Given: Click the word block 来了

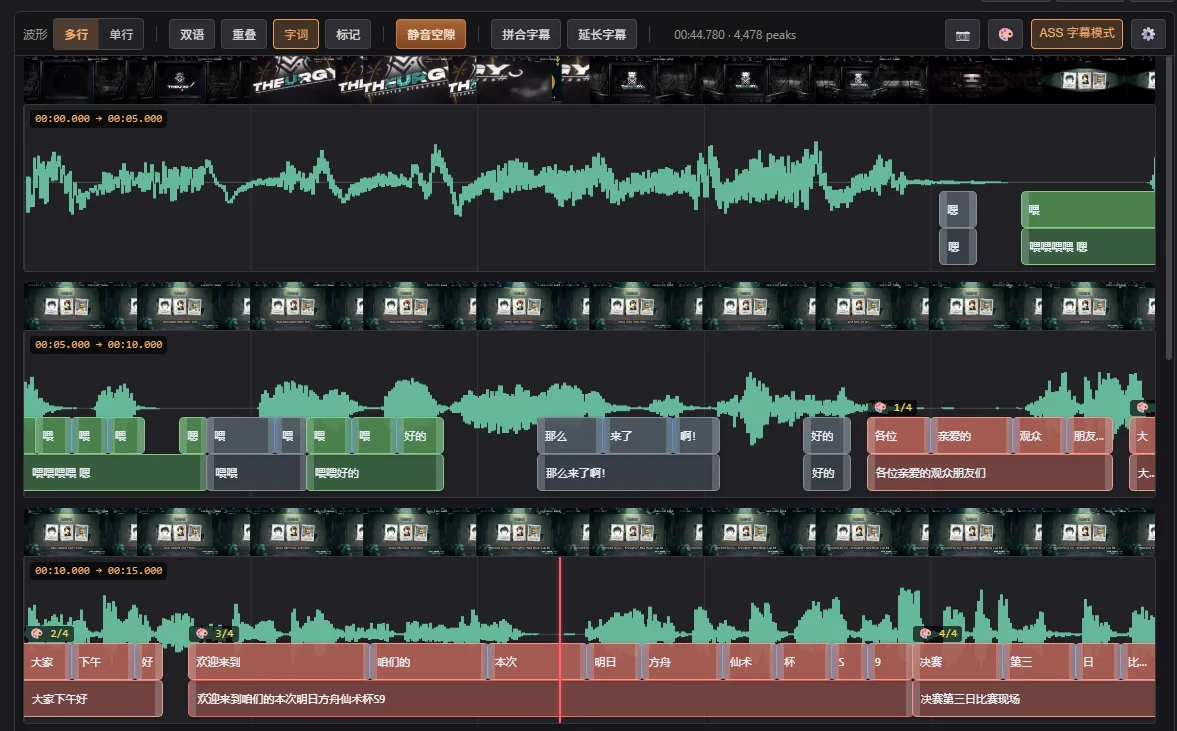Looking at the screenshot, I should tap(635, 436).
